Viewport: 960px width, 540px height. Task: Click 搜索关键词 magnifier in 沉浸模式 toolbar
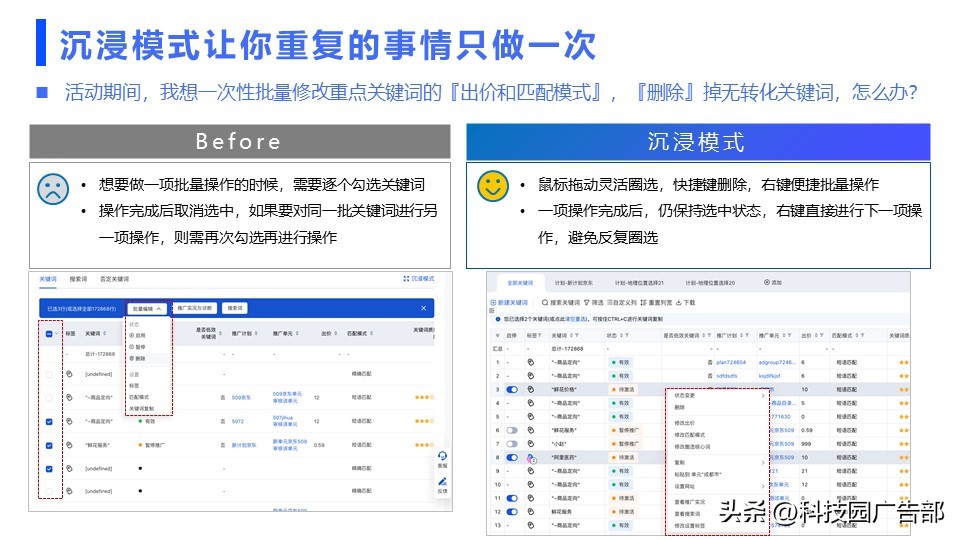coord(545,302)
